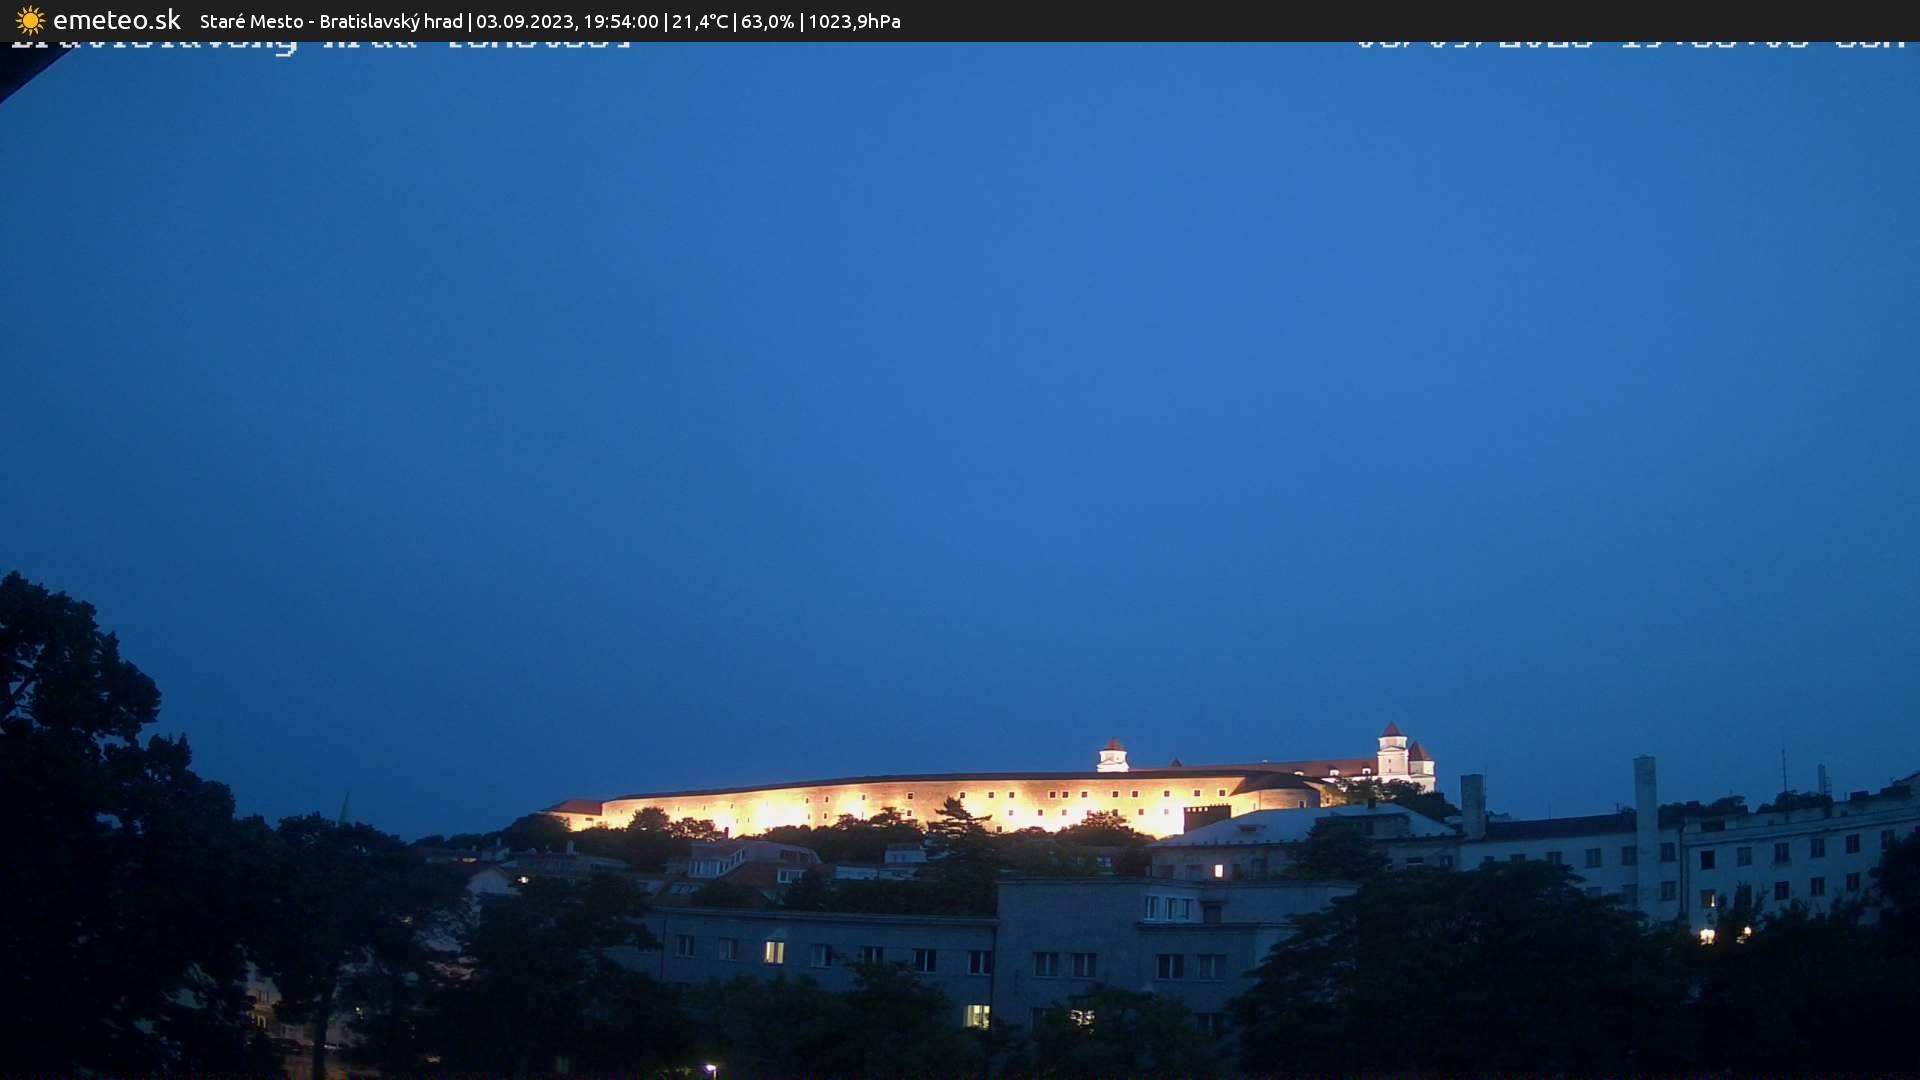The height and width of the screenshot is (1080, 1920).
Task: Click the emeteo.sk sun logo icon
Action: click(30, 20)
